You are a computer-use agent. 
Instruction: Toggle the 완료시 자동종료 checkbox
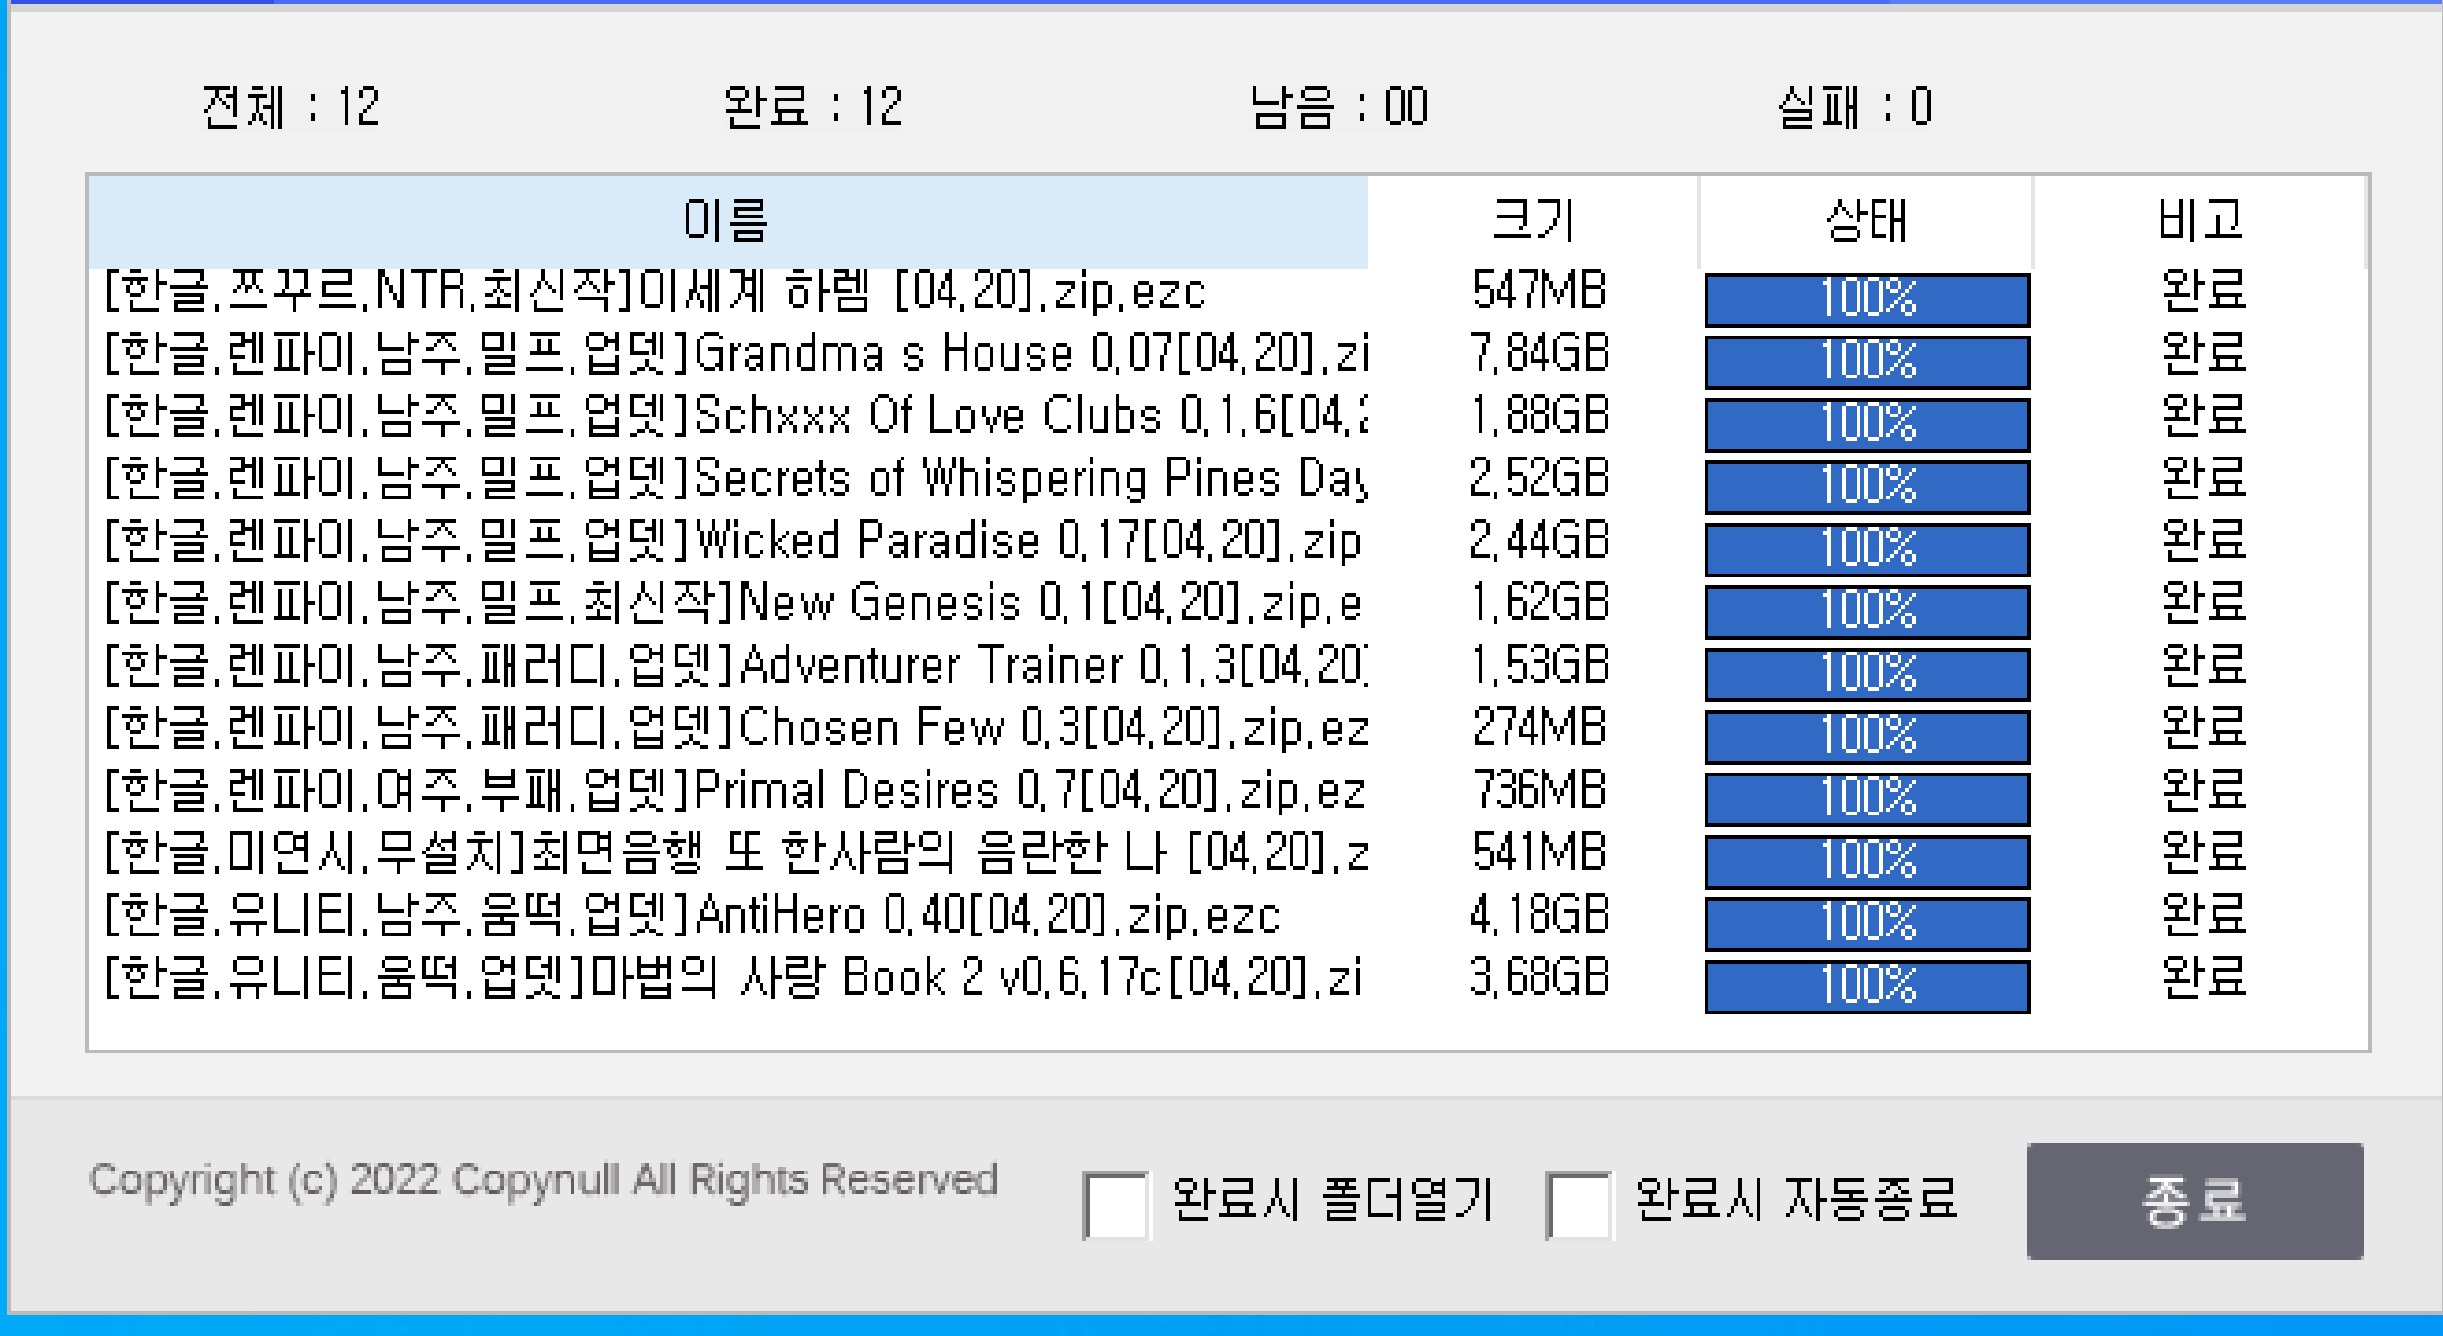[1579, 1206]
